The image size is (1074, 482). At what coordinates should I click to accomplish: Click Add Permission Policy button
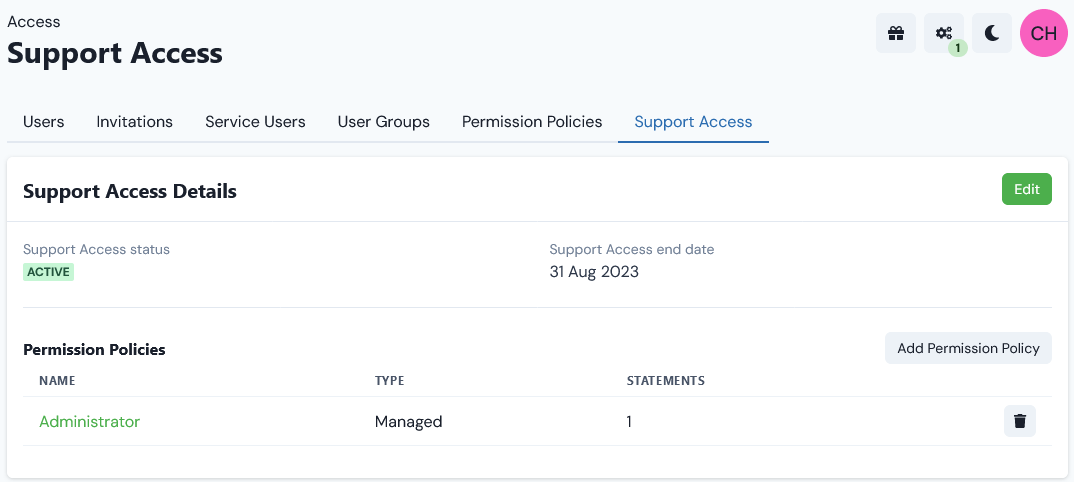tap(969, 348)
